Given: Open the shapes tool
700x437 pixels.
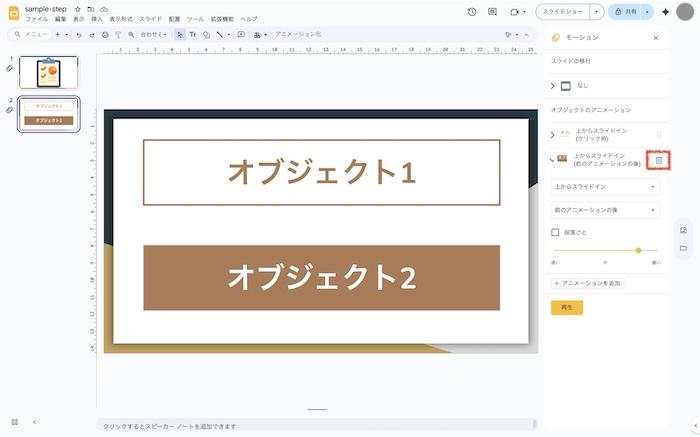Looking at the screenshot, I should pos(206,34).
